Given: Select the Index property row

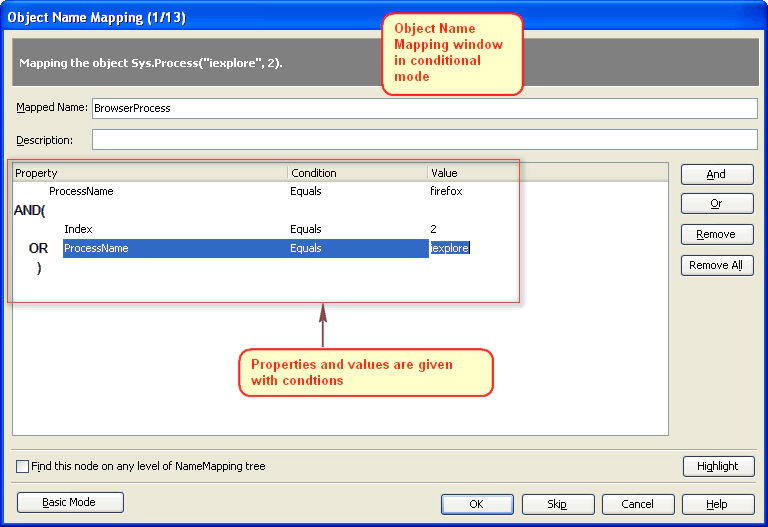Looking at the screenshot, I should [x=78, y=229].
